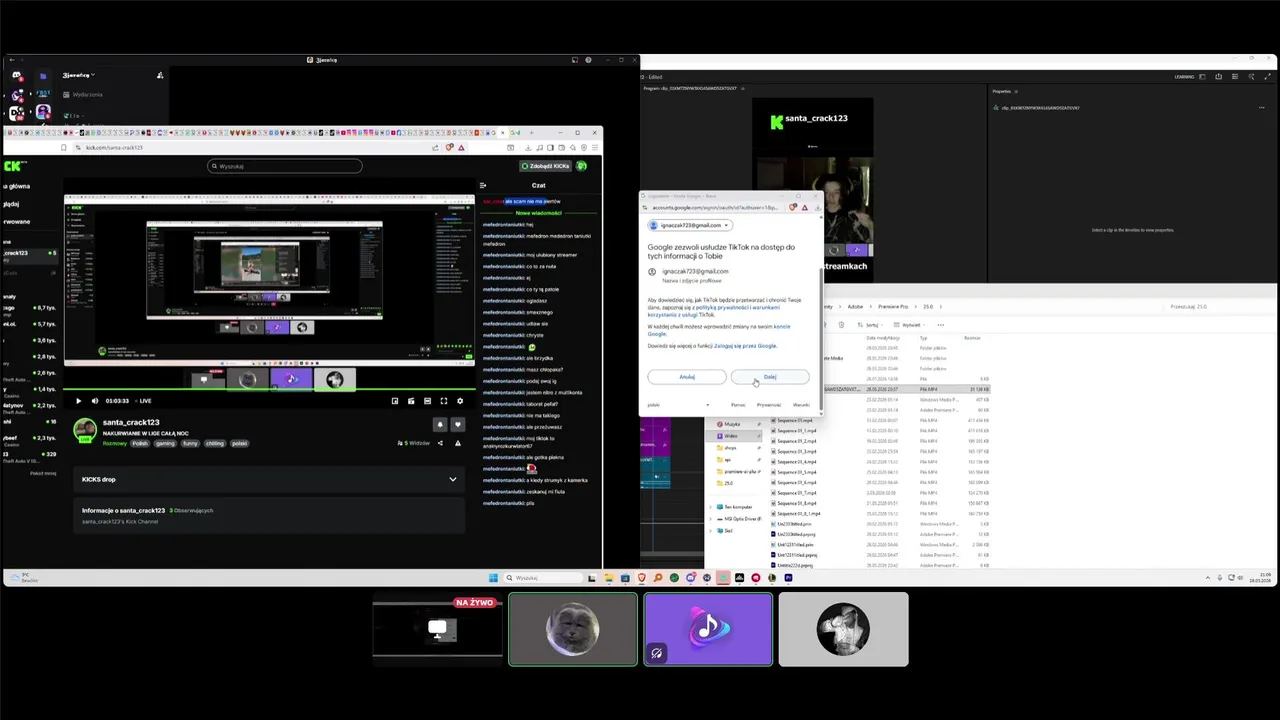Screen dimensions: 1280x720
Task: Click 25.0 breadcrumb in Explorer
Action: 928,307
